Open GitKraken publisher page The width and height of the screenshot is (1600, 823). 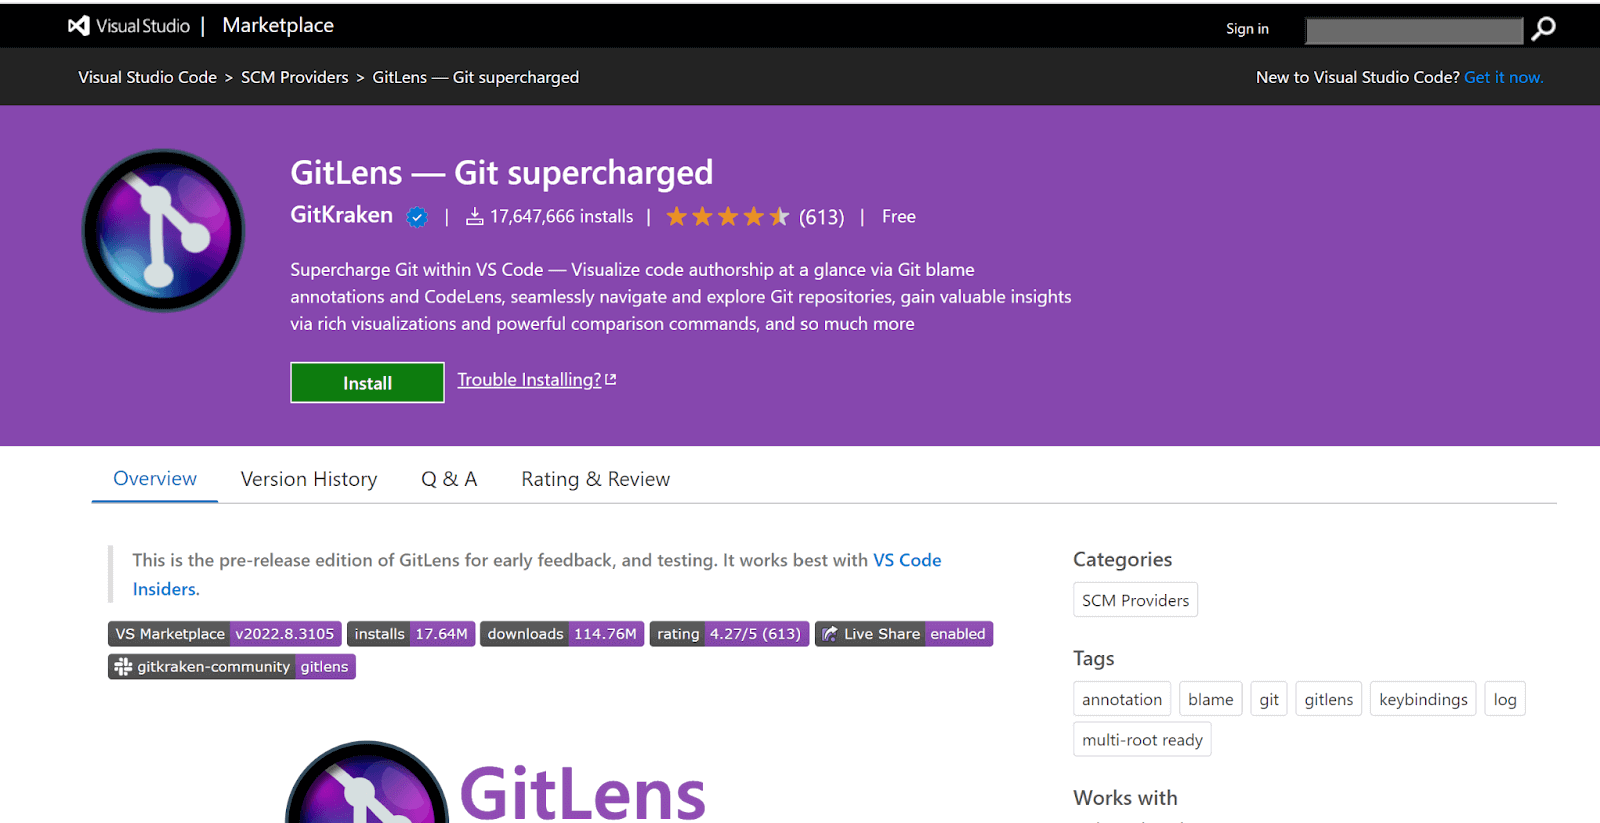(x=342, y=215)
